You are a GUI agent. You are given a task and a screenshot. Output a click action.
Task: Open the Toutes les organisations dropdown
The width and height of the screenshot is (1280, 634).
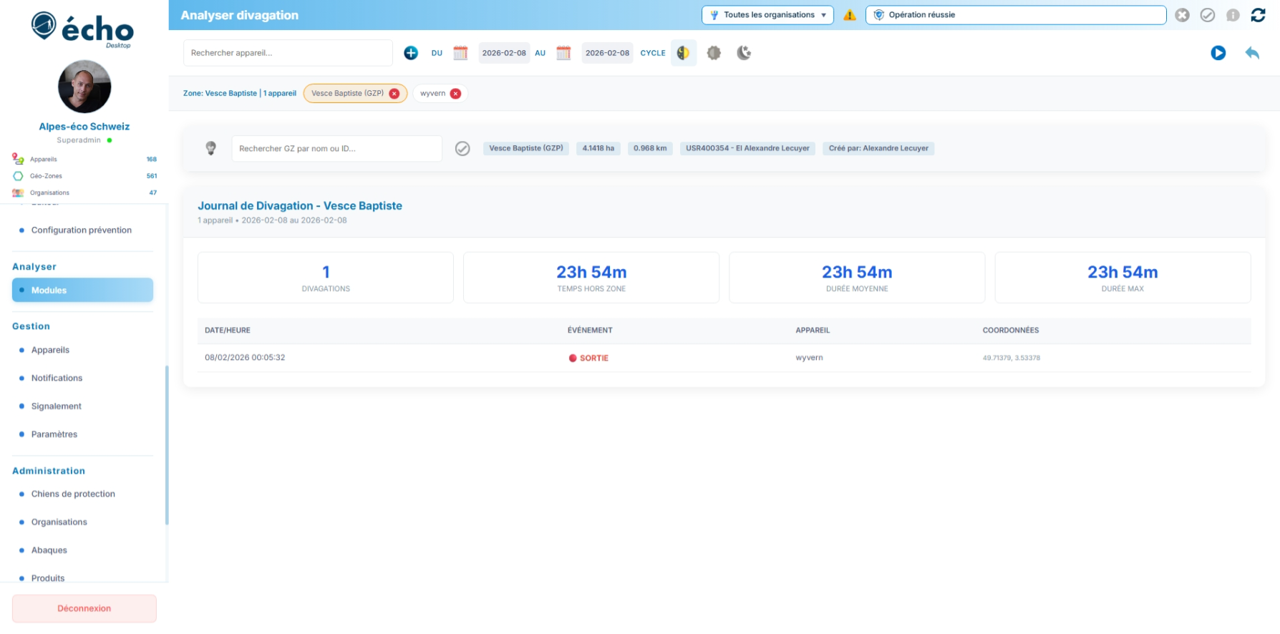(767, 15)
